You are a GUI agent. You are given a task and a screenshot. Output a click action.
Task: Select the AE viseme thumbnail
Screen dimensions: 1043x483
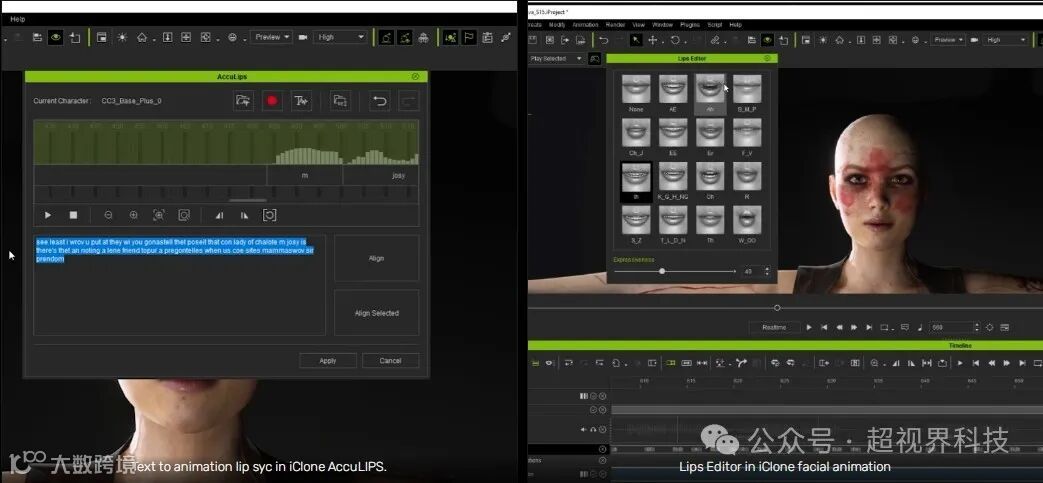coord(673,88)
